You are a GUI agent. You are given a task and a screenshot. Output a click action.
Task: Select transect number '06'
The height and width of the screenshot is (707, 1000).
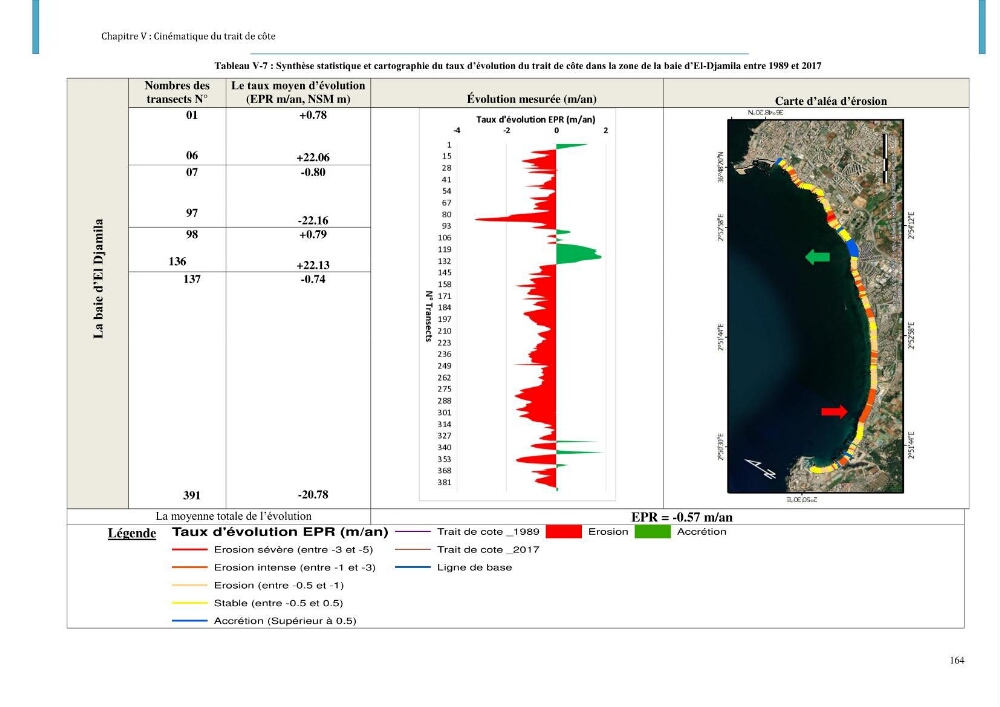click(192, 156)
